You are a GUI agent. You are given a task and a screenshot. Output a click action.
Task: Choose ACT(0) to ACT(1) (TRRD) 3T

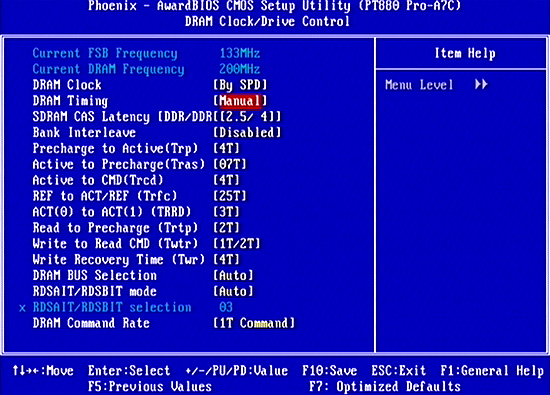[x=226, y=212]
